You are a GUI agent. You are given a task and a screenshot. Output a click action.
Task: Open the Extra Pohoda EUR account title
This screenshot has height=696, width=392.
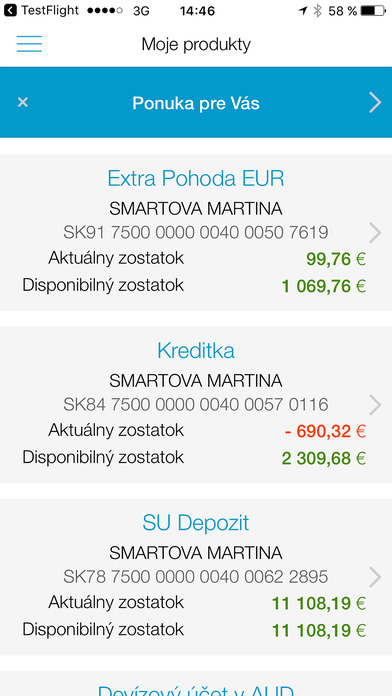coord(196,178)
